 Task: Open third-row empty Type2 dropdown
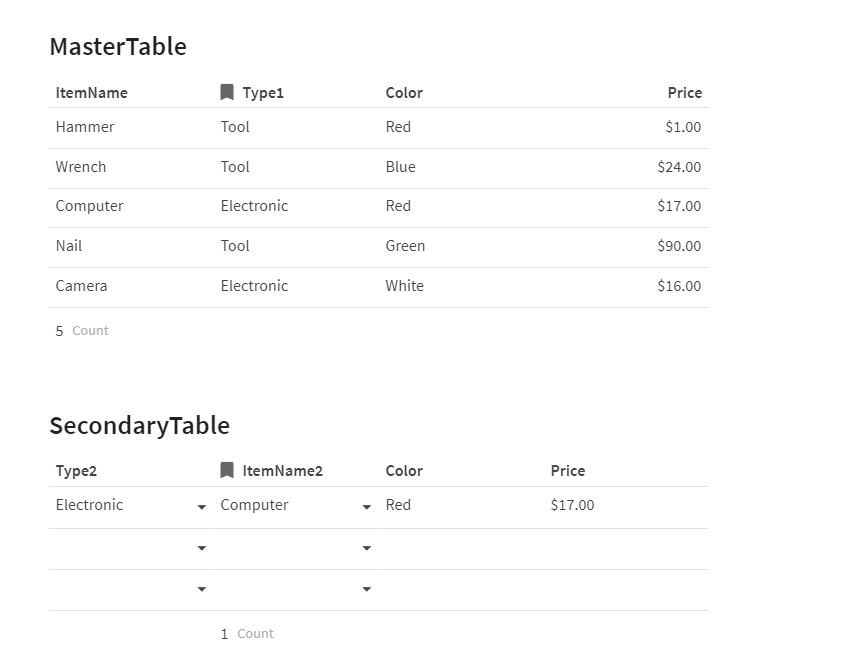pyautogui.click(x=202, y=589)
